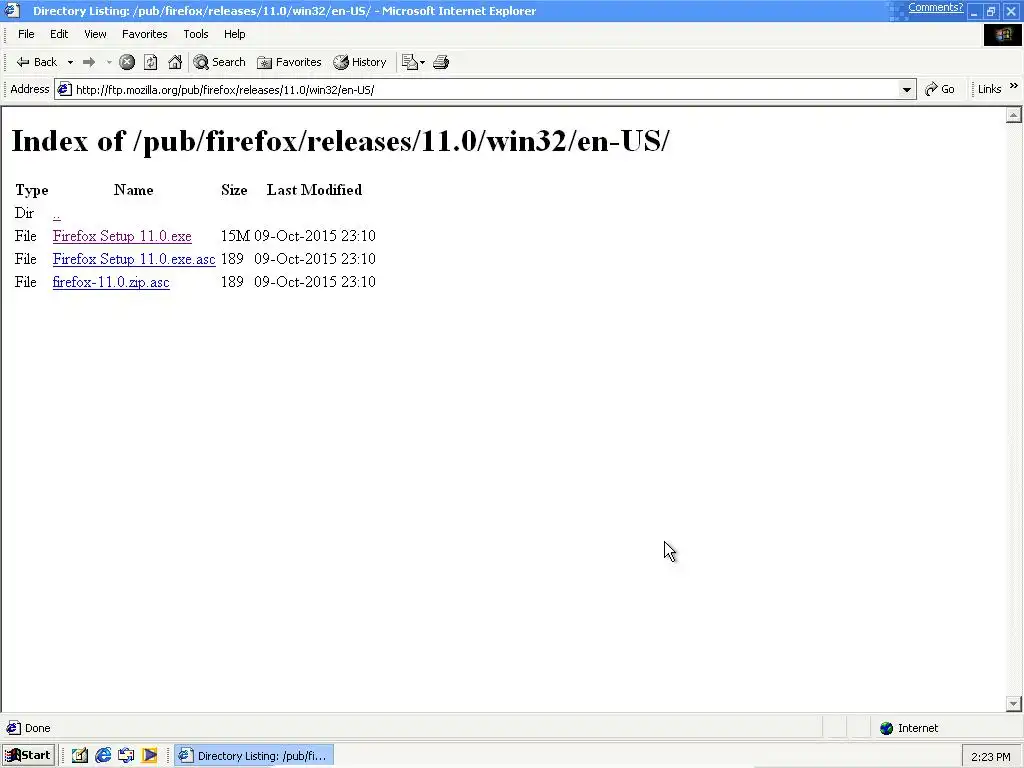Print the page with the printer icon
The image size is (1024, 768).
coord(441,62)
